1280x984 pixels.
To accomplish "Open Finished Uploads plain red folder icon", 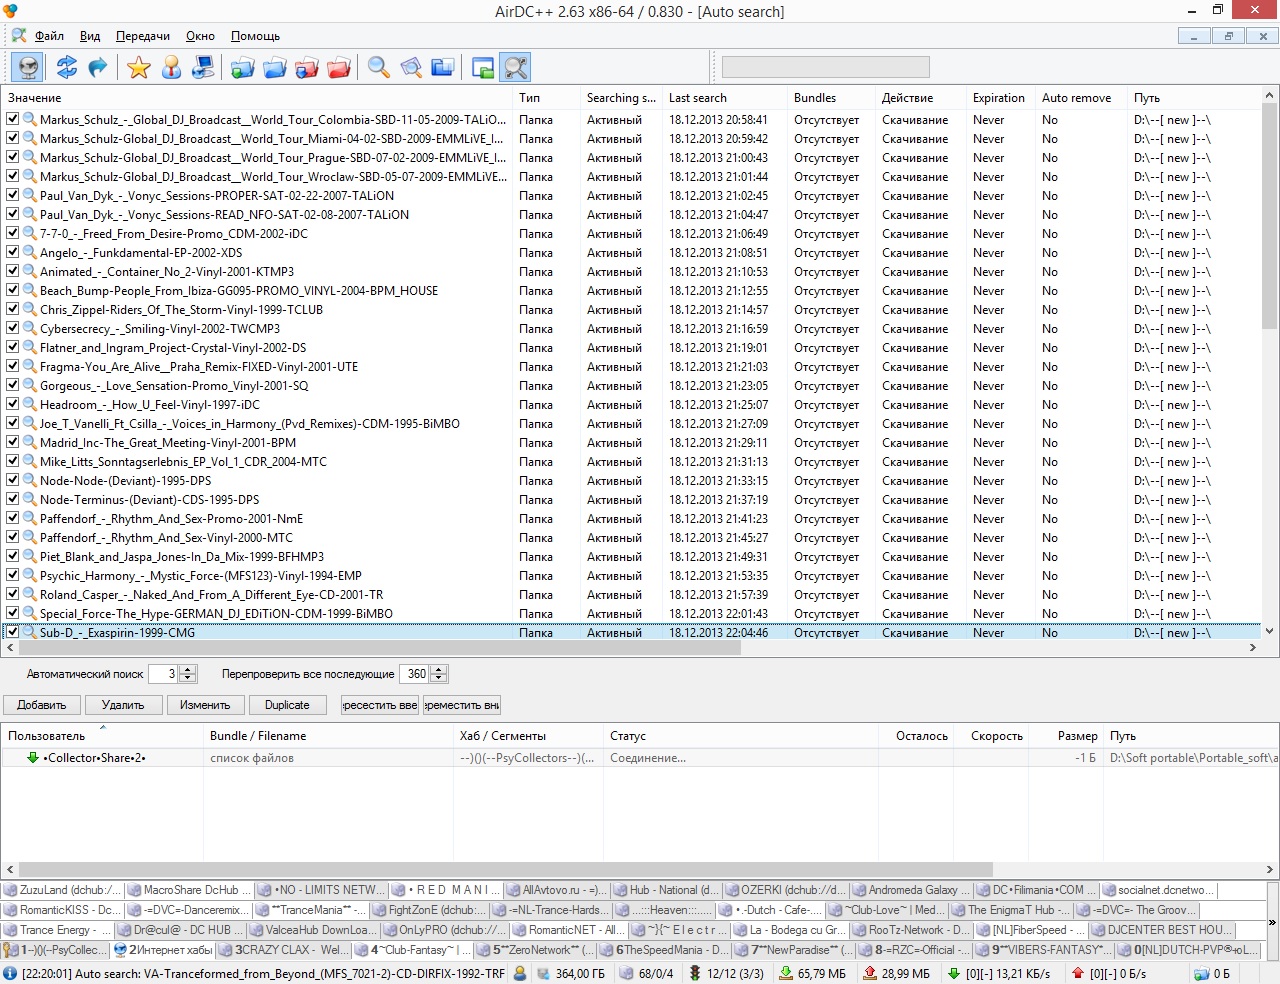I will point(339,67).
